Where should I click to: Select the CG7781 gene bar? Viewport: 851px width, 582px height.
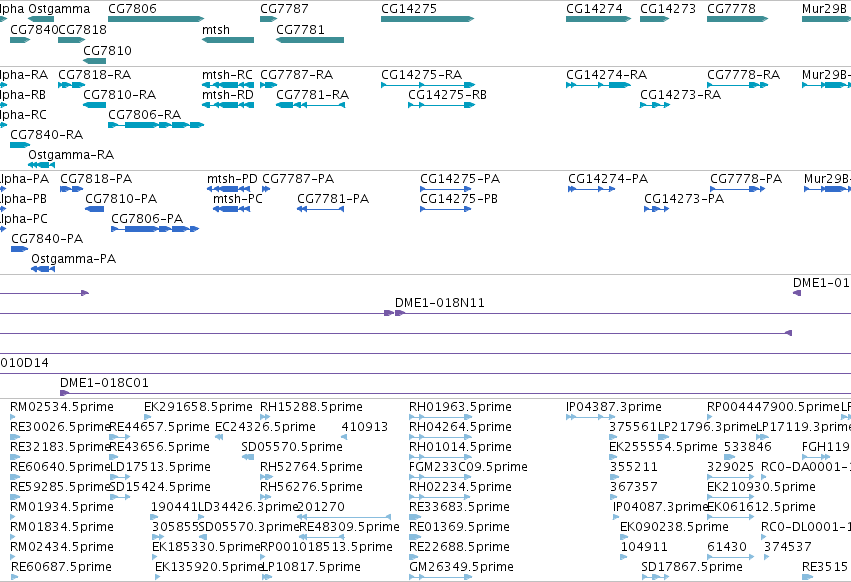(310, 40)
